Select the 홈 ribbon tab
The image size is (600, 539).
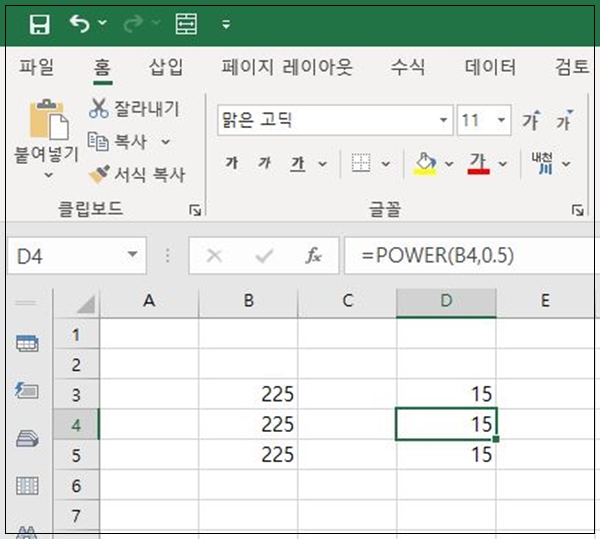click(102, 68)
